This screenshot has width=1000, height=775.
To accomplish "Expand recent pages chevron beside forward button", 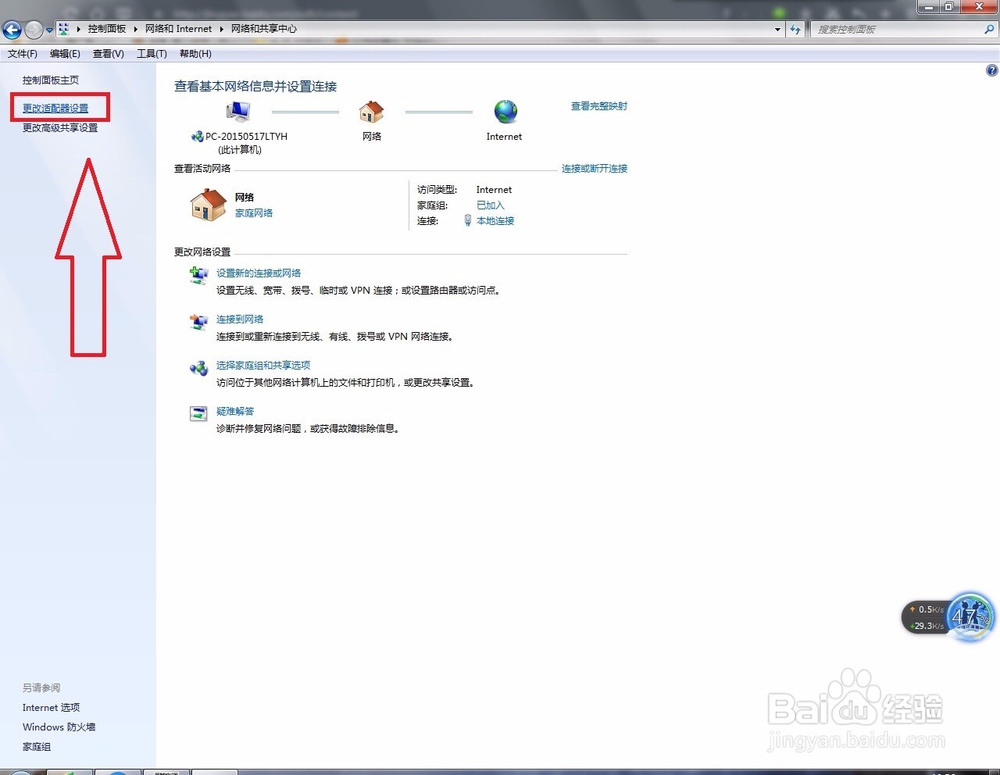I will 48,29.
